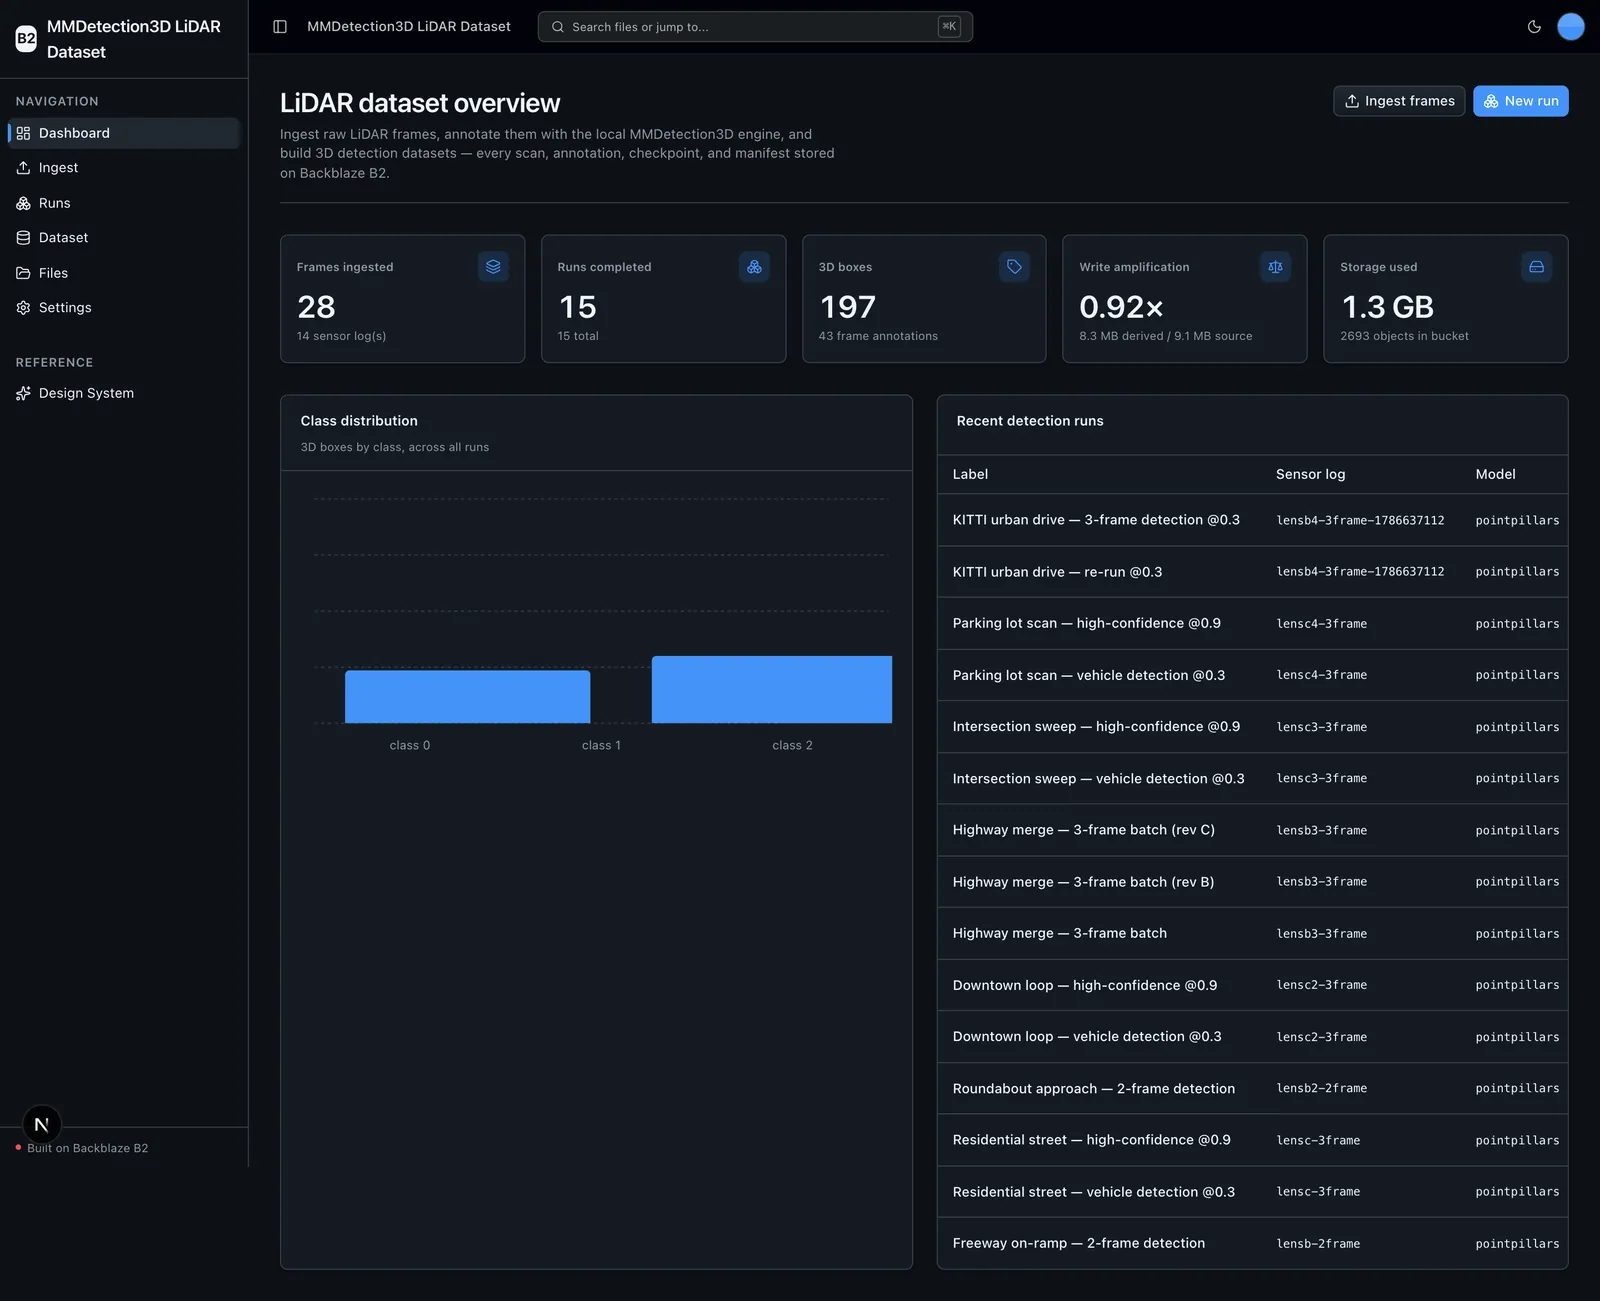Open Settings from the sidebar
The height and width of the screenshot is (1301, 1600).
(x=124, y=308)
